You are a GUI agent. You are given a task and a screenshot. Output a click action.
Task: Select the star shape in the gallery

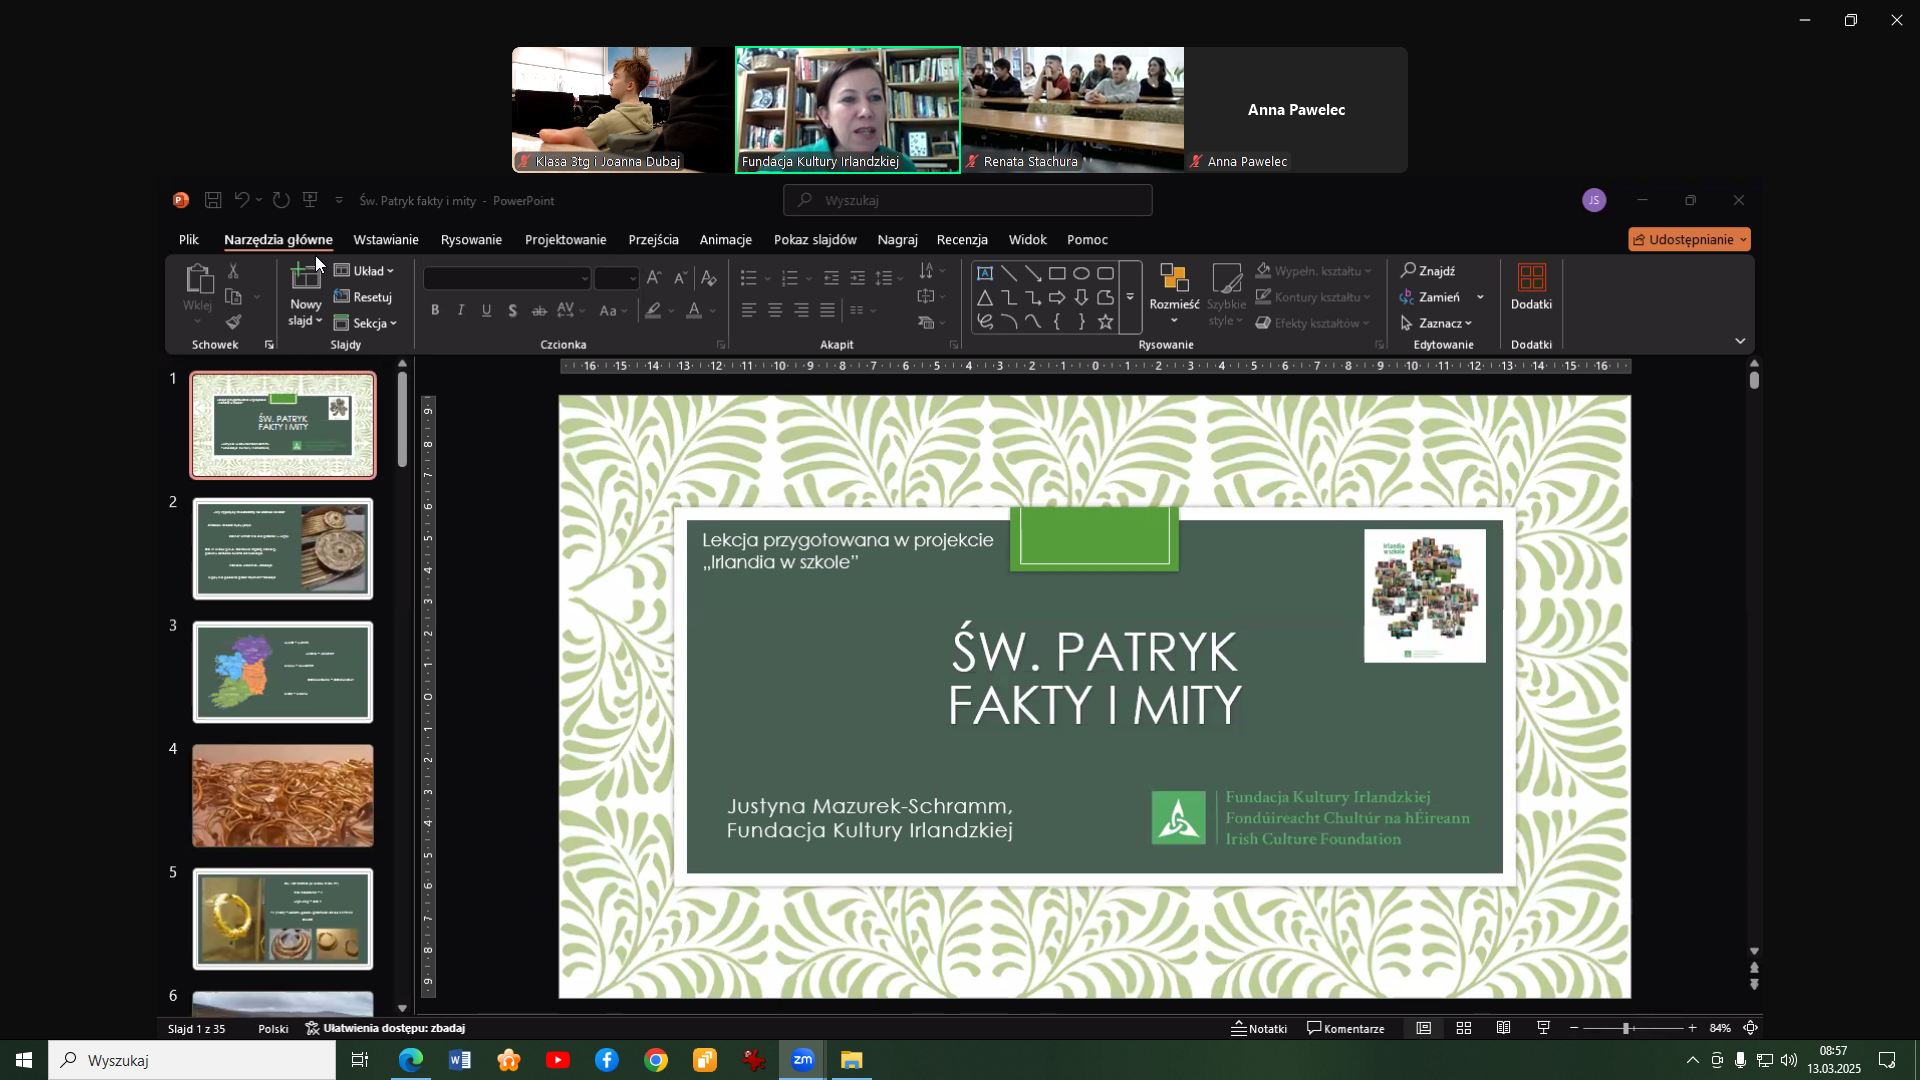coord(1105,322)
